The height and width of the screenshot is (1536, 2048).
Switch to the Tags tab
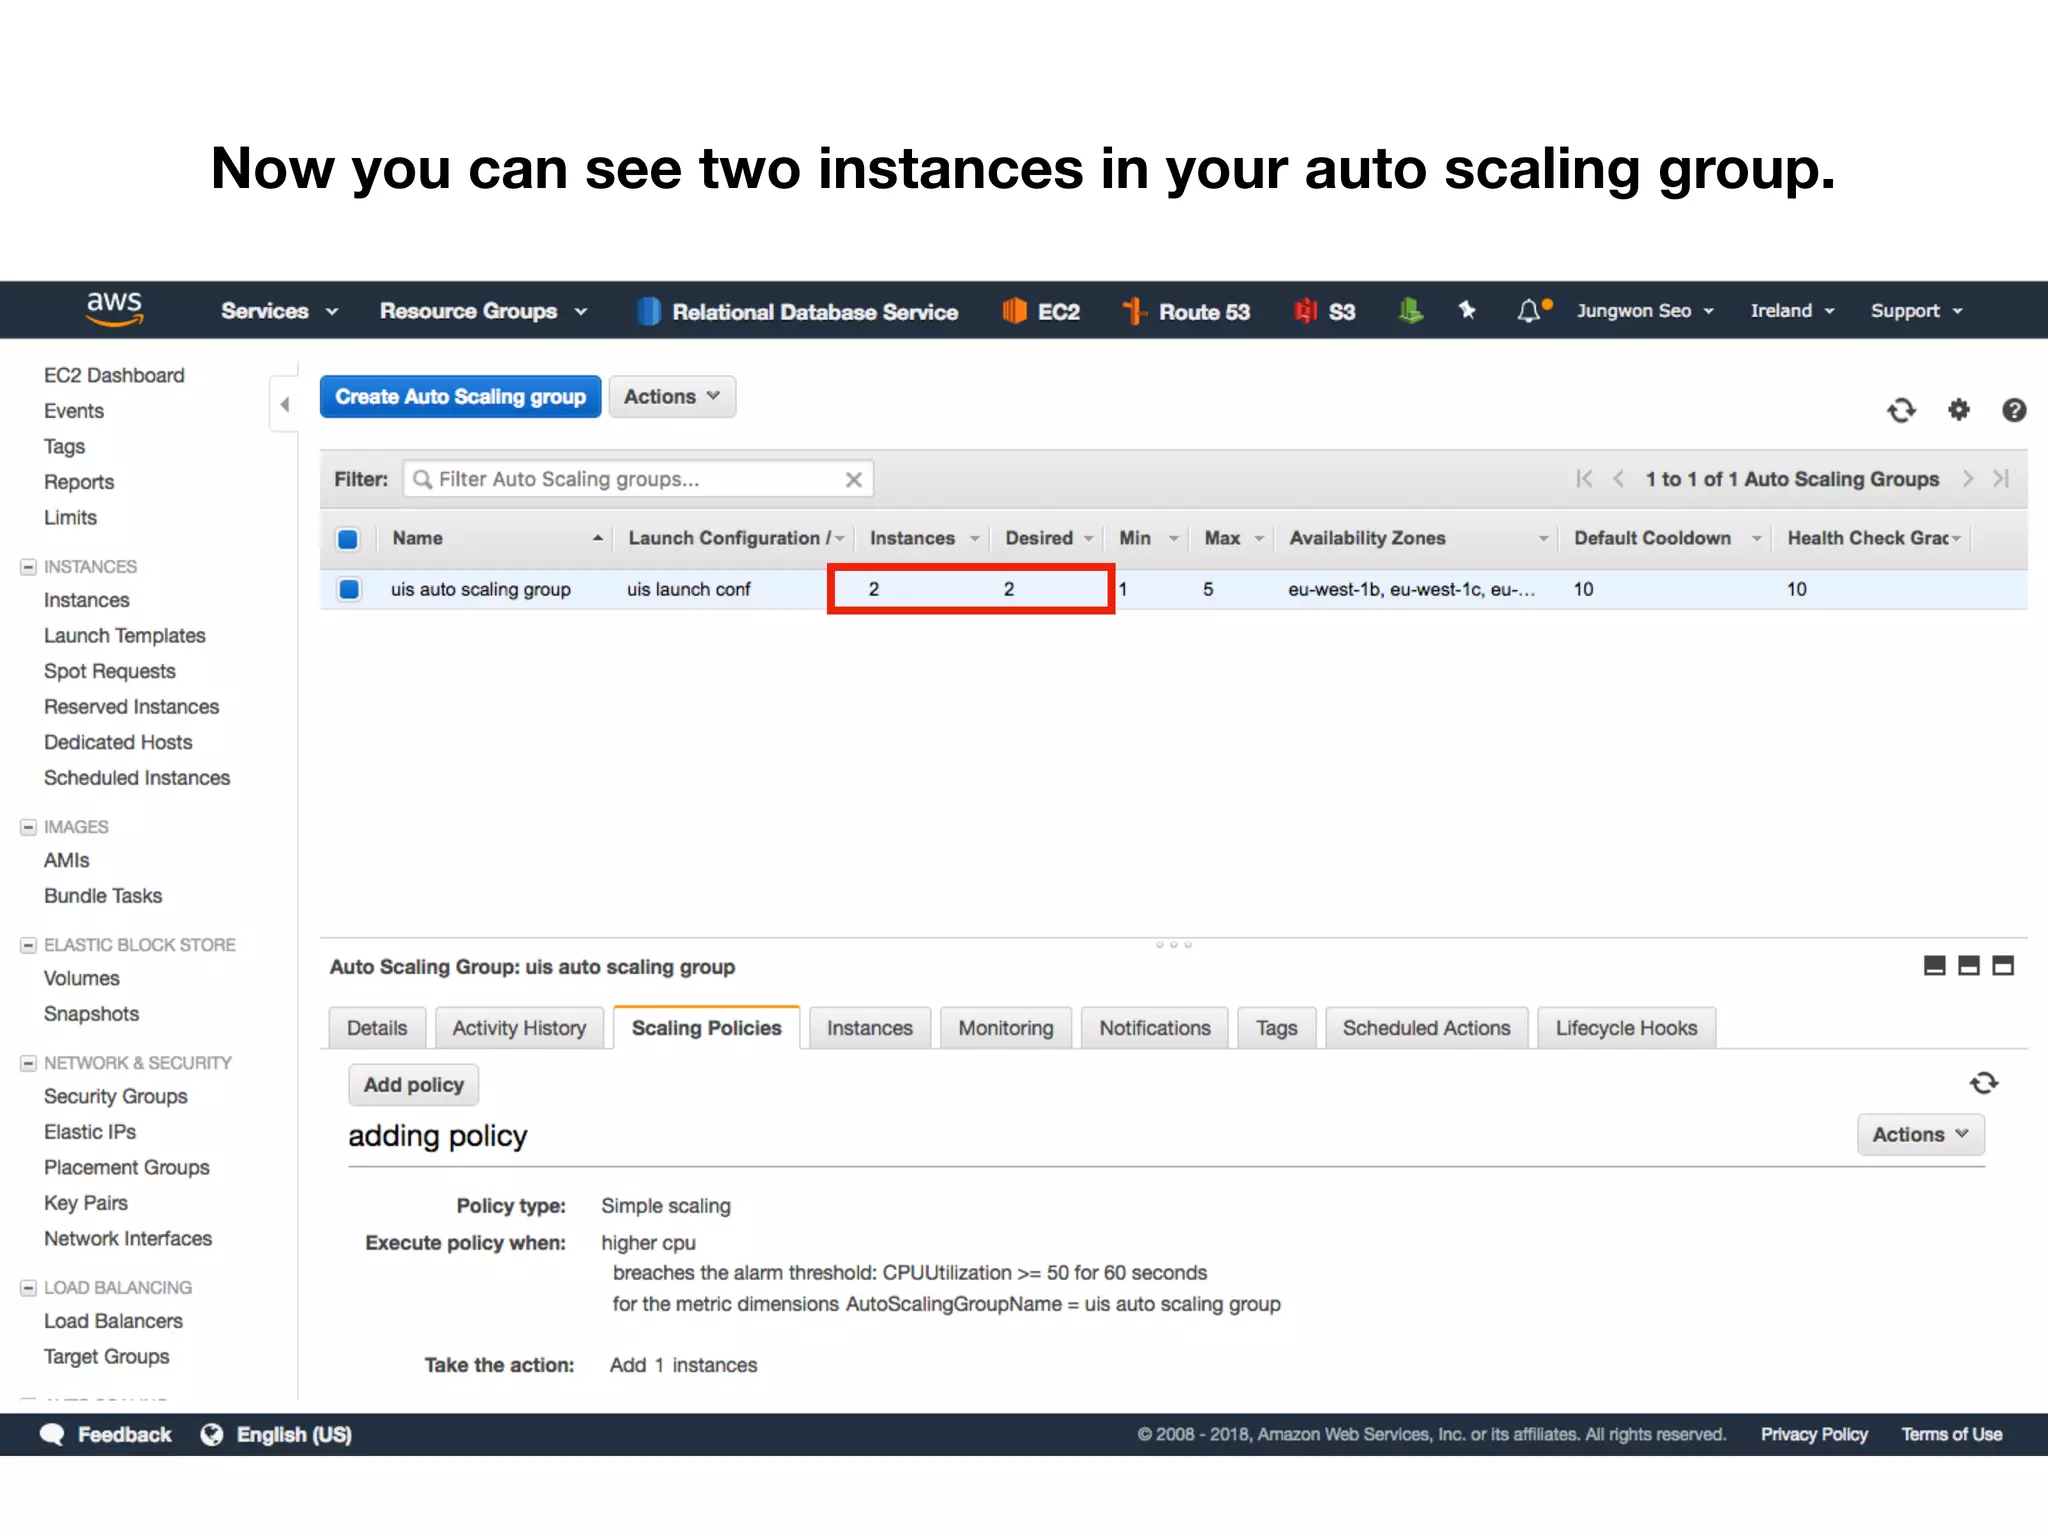point(1277,1028)
